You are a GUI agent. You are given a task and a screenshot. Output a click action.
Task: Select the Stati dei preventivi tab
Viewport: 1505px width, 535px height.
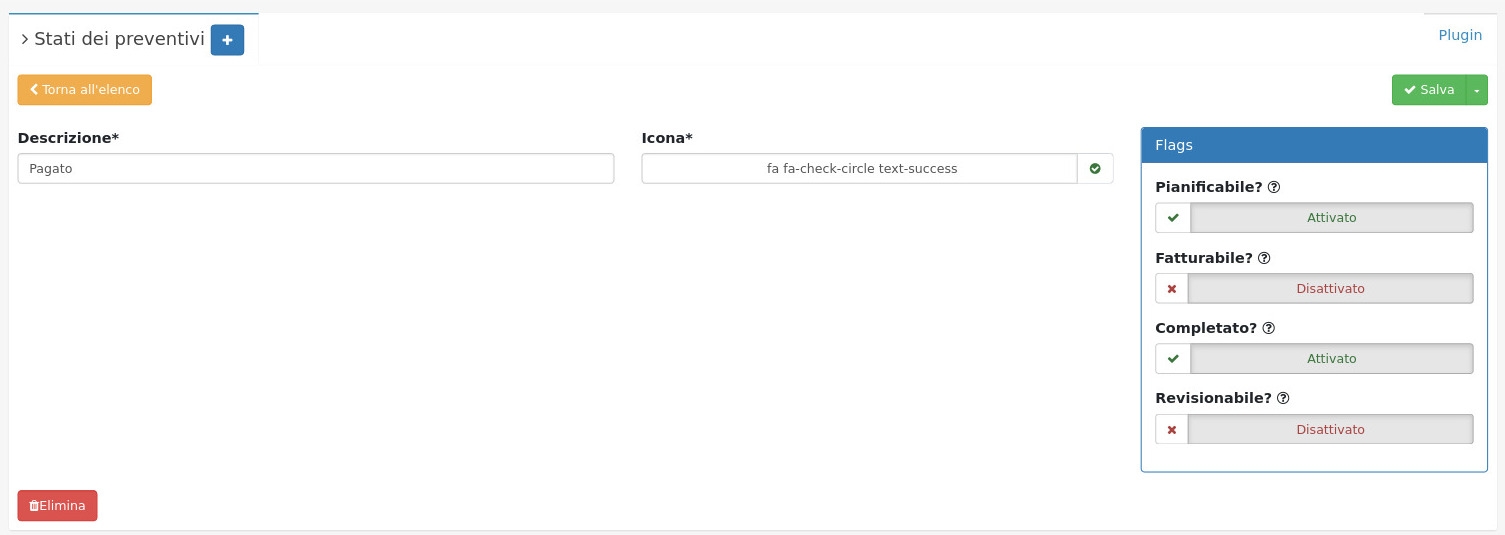(119, 40)
